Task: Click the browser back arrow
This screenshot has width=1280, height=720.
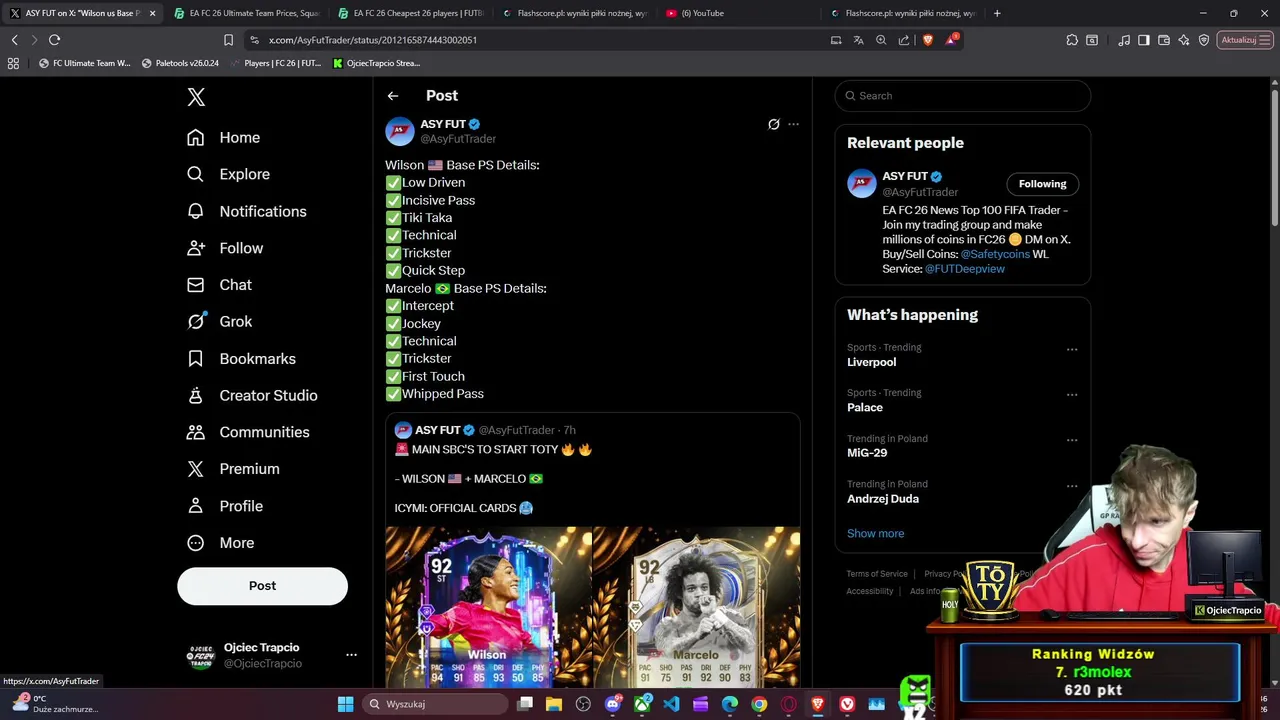Action: point(14,40)
